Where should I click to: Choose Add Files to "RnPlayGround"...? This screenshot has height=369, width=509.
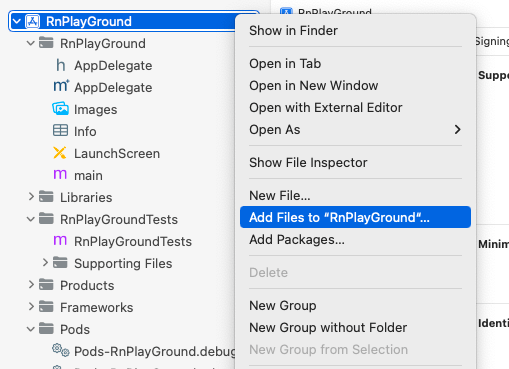click(355, 217)
